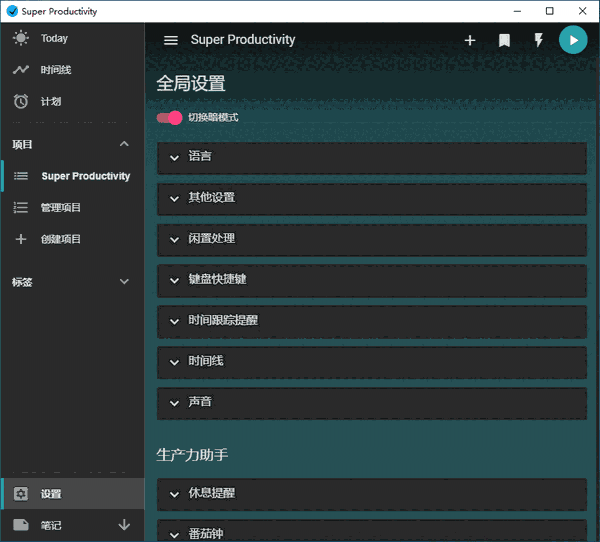Click the 管理项目 list icon
600x542 pixels.
pyautogui.click(x=21, y=207)
